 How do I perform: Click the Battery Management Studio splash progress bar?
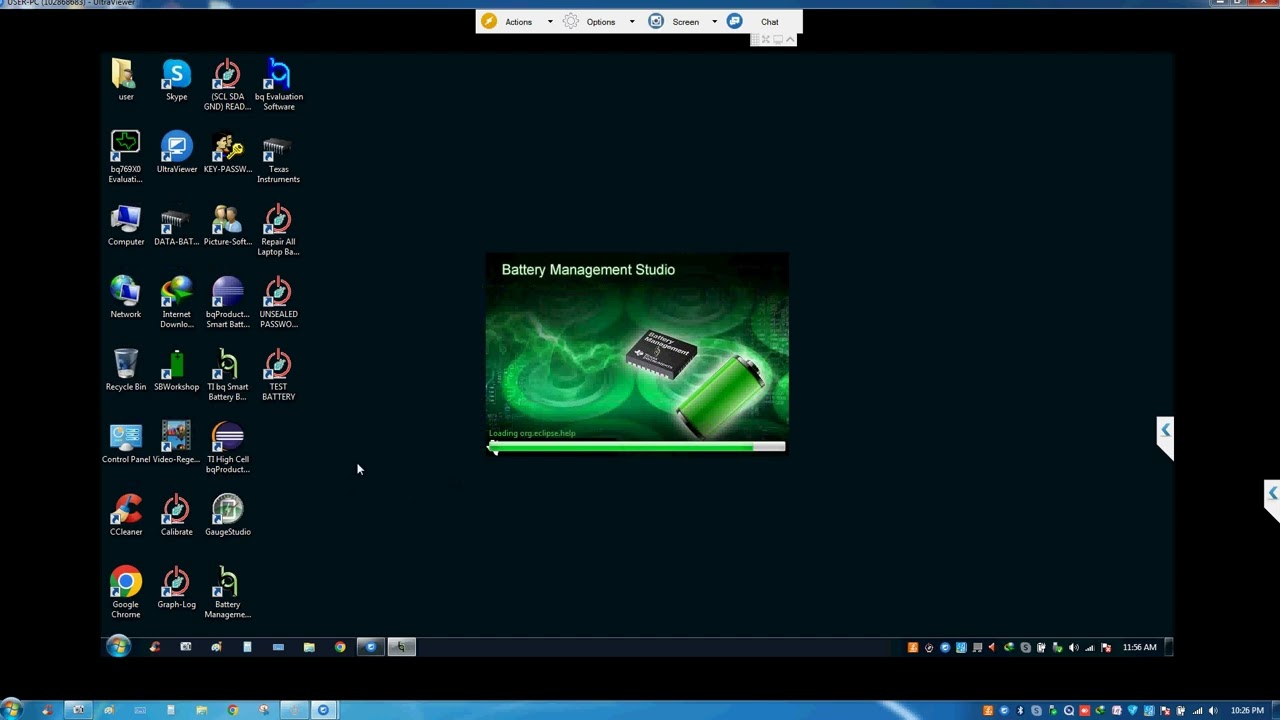(x=637, y=447)
